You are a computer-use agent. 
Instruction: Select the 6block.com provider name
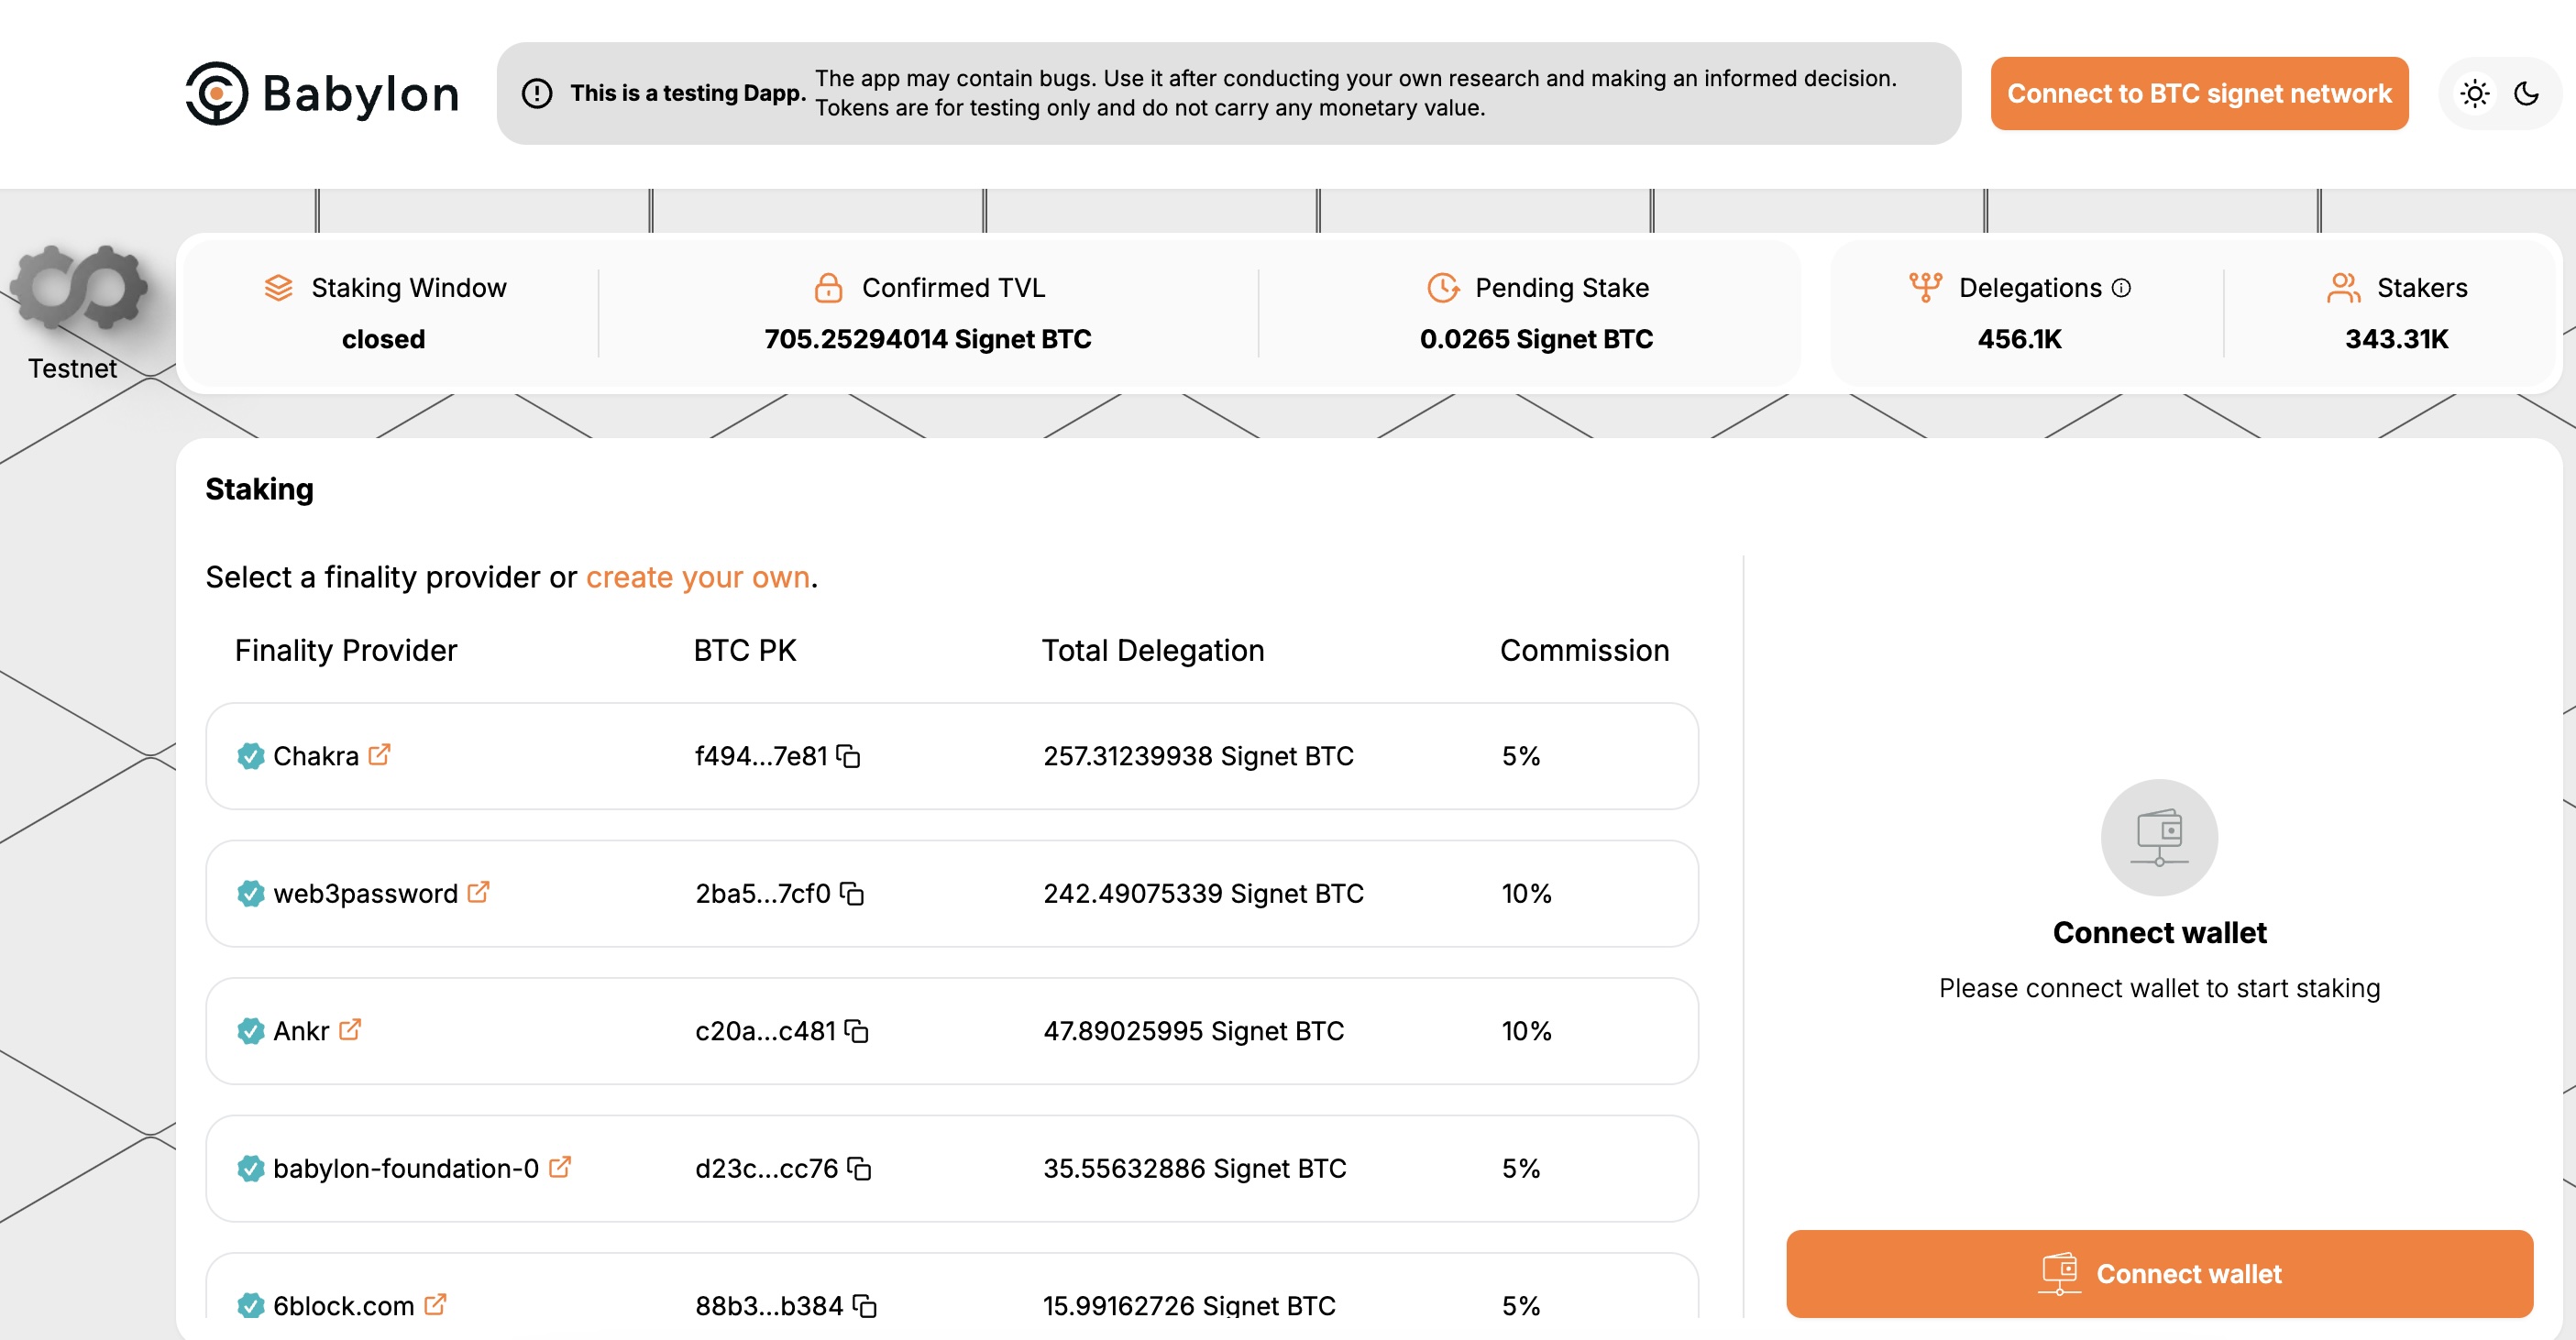pyautogui.click(x=343, y=1306)
